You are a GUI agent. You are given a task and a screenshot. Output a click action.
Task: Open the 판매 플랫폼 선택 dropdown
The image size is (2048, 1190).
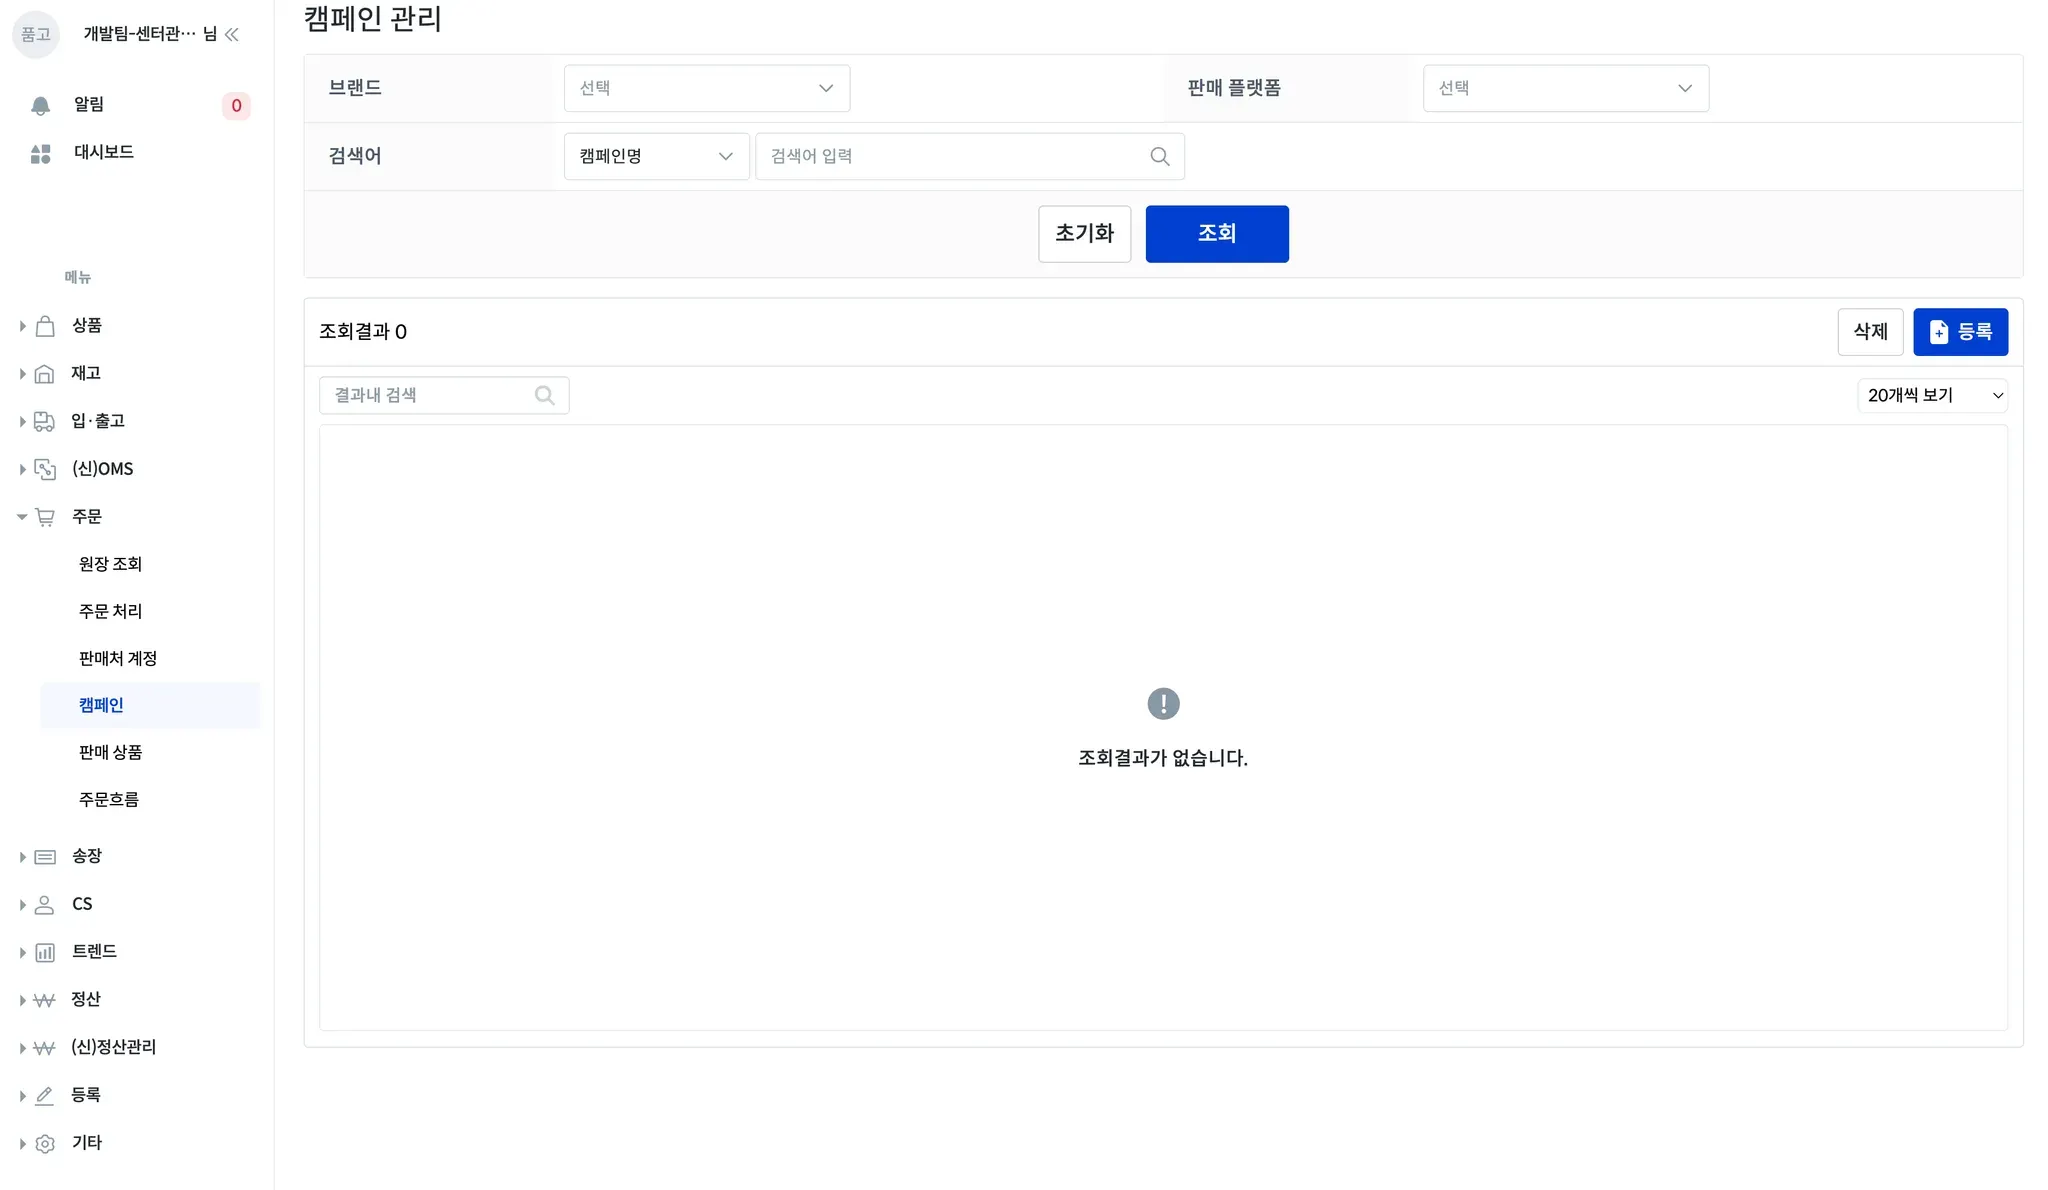tap(1565, 88)
